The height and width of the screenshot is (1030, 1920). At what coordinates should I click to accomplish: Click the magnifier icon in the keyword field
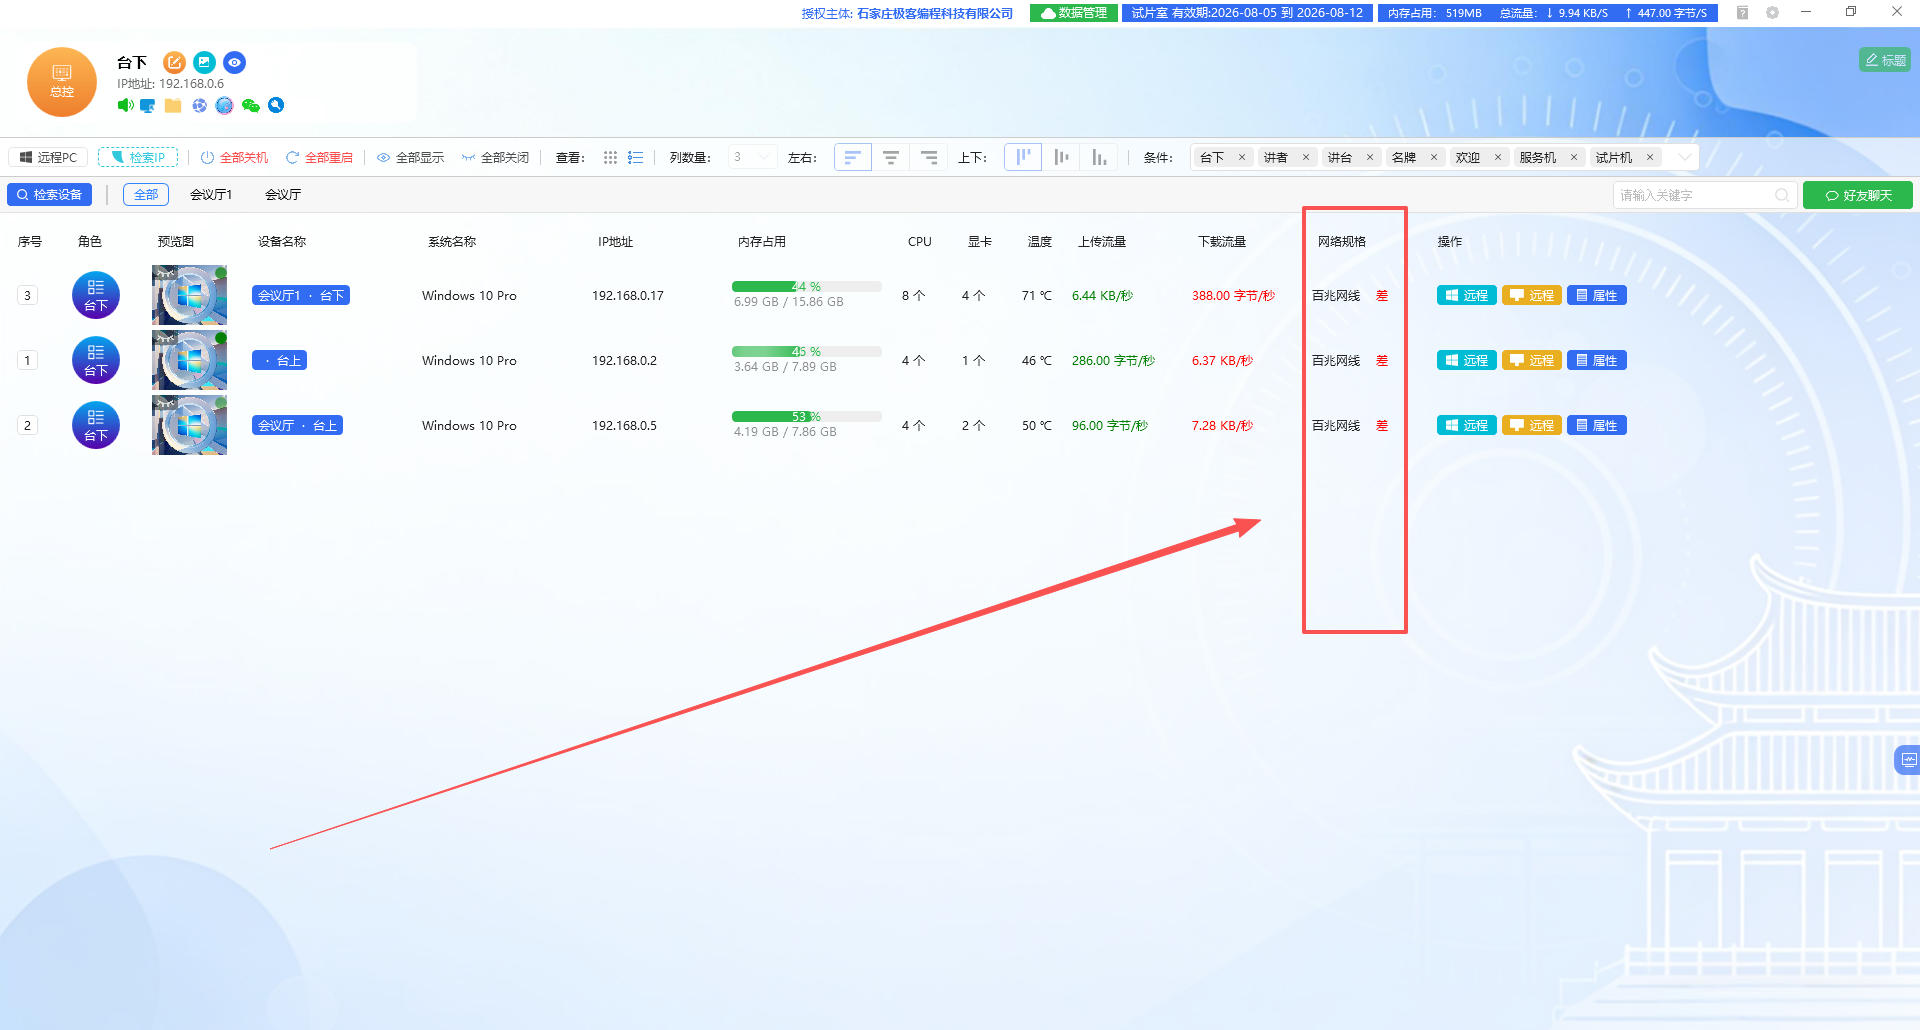click(x=1782, y=195)
